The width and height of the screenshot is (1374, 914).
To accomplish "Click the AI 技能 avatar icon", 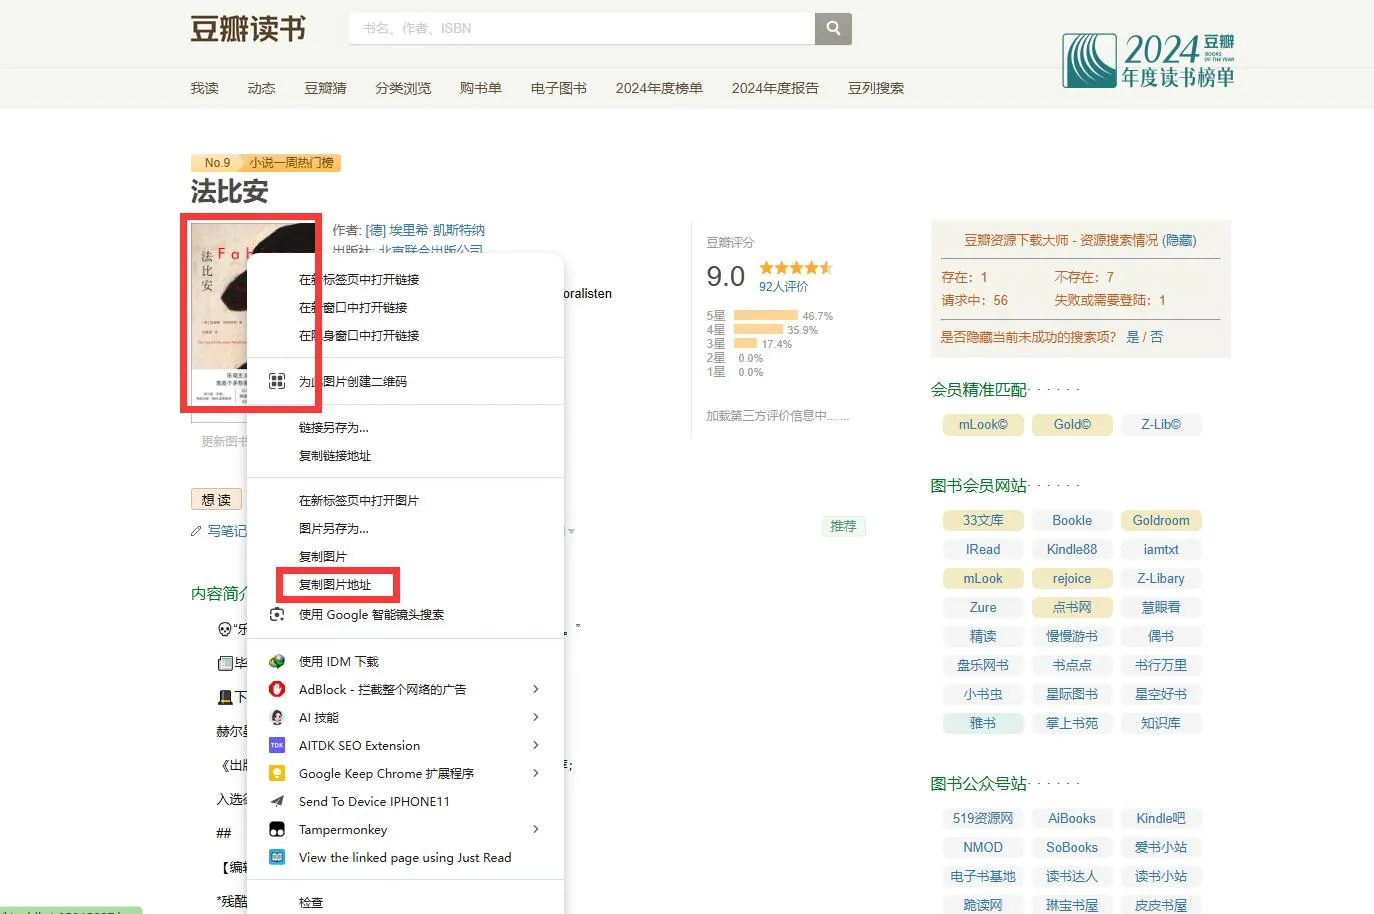I will click(277, 717).
